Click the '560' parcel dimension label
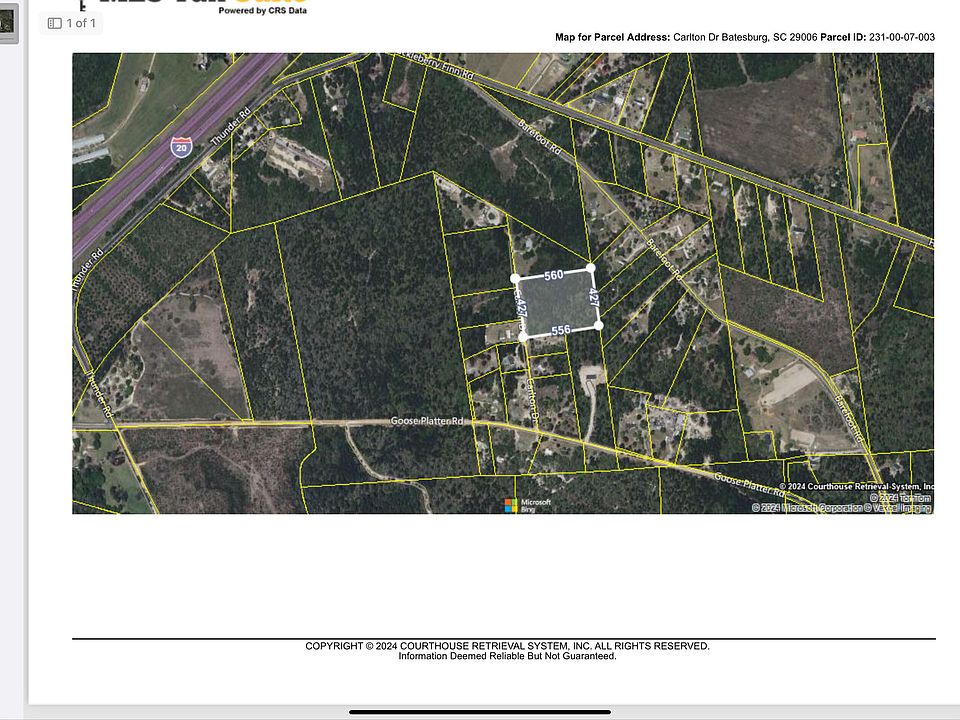 553,275
